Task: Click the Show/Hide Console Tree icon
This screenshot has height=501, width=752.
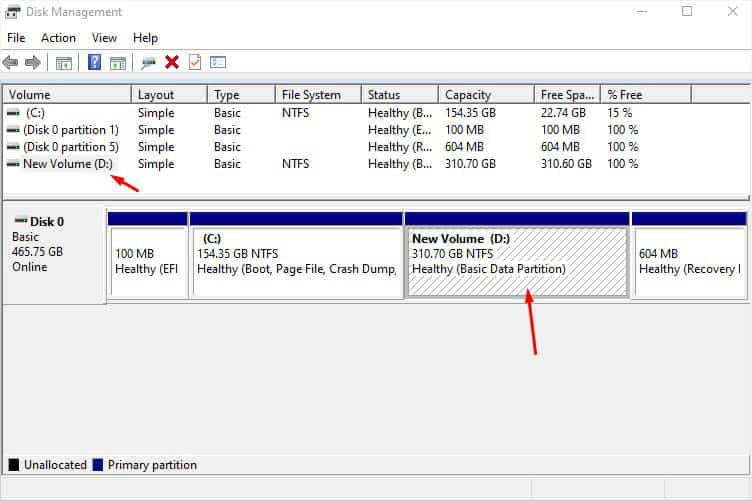Action: [64, 63]
